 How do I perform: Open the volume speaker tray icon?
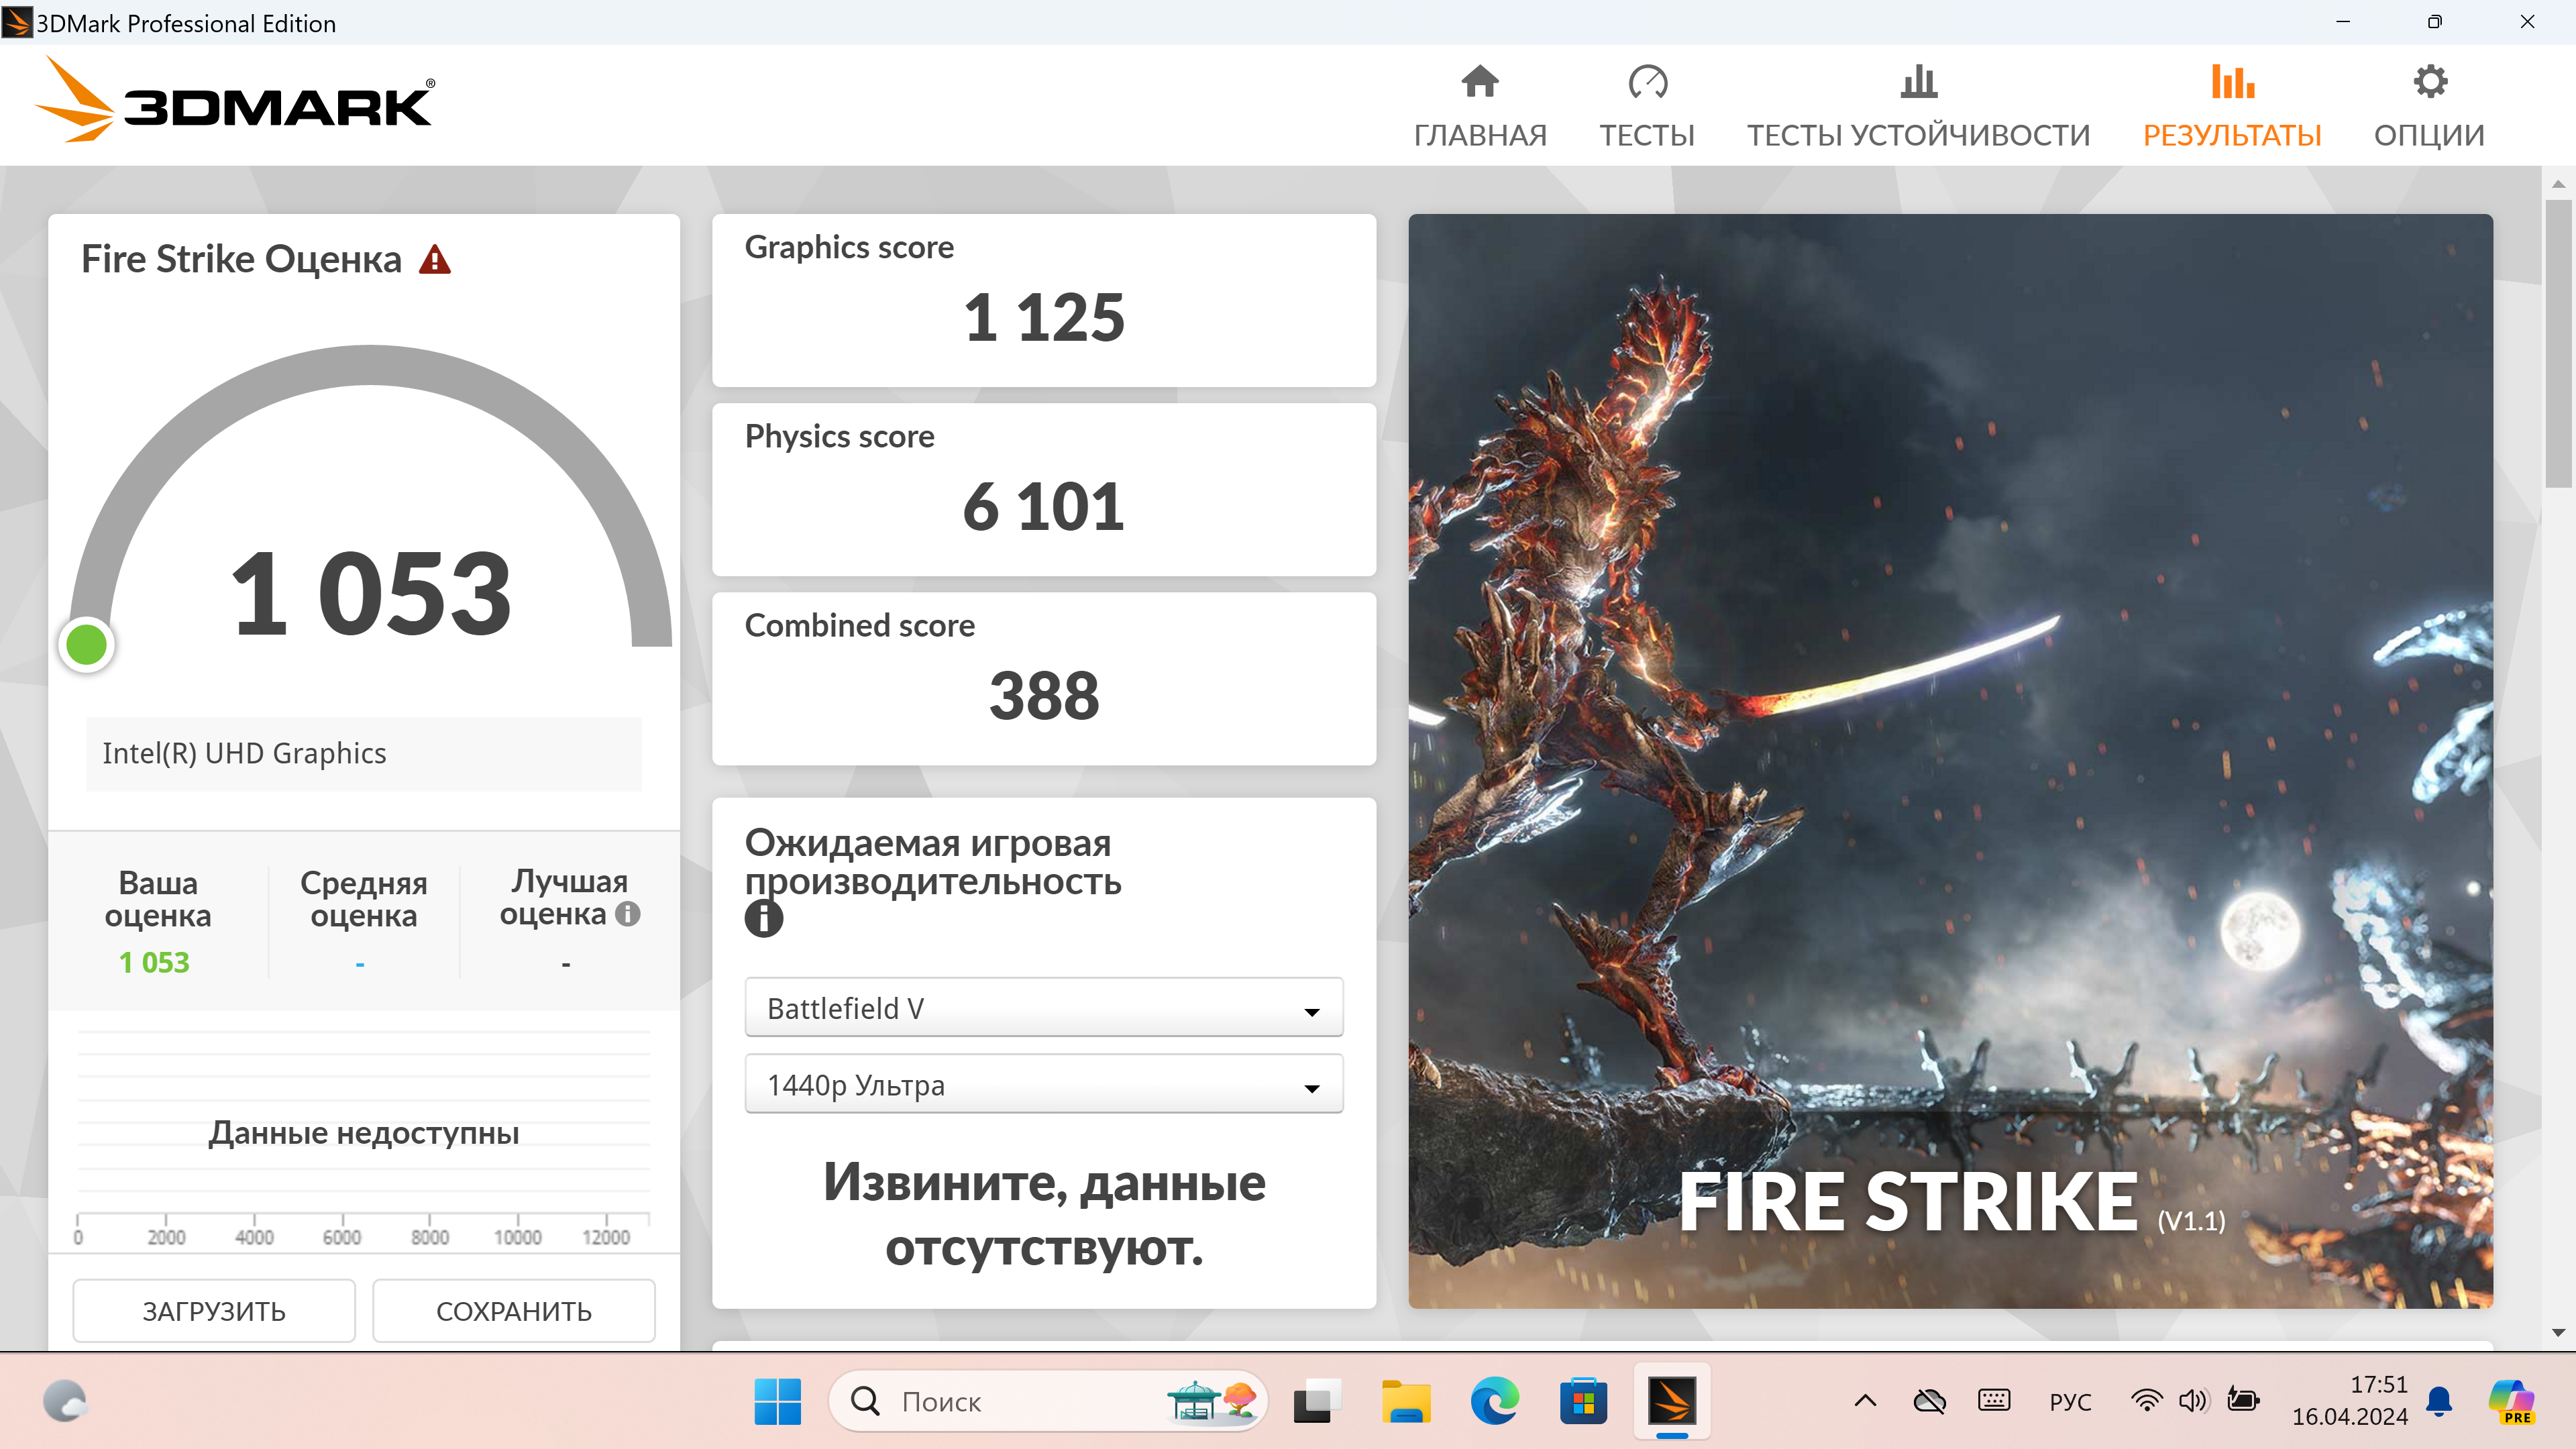[x=2192, y=1401]
